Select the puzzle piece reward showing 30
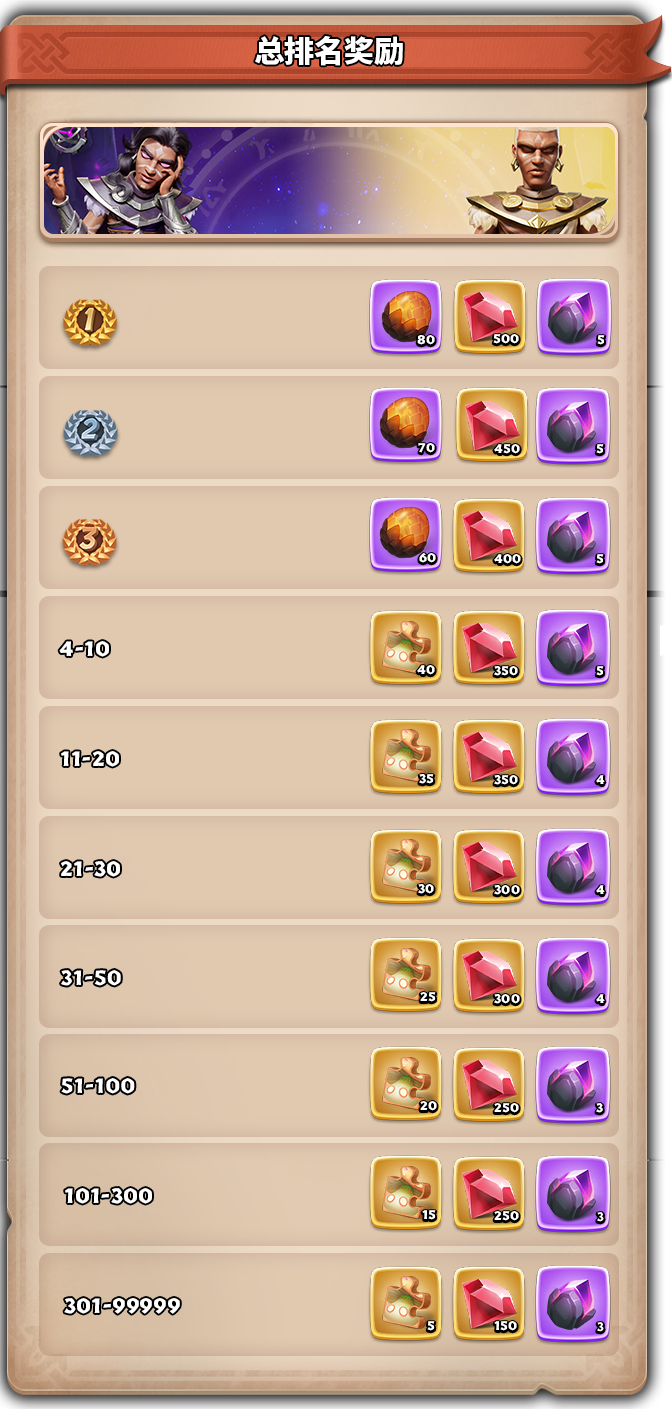 coord(406,867)
